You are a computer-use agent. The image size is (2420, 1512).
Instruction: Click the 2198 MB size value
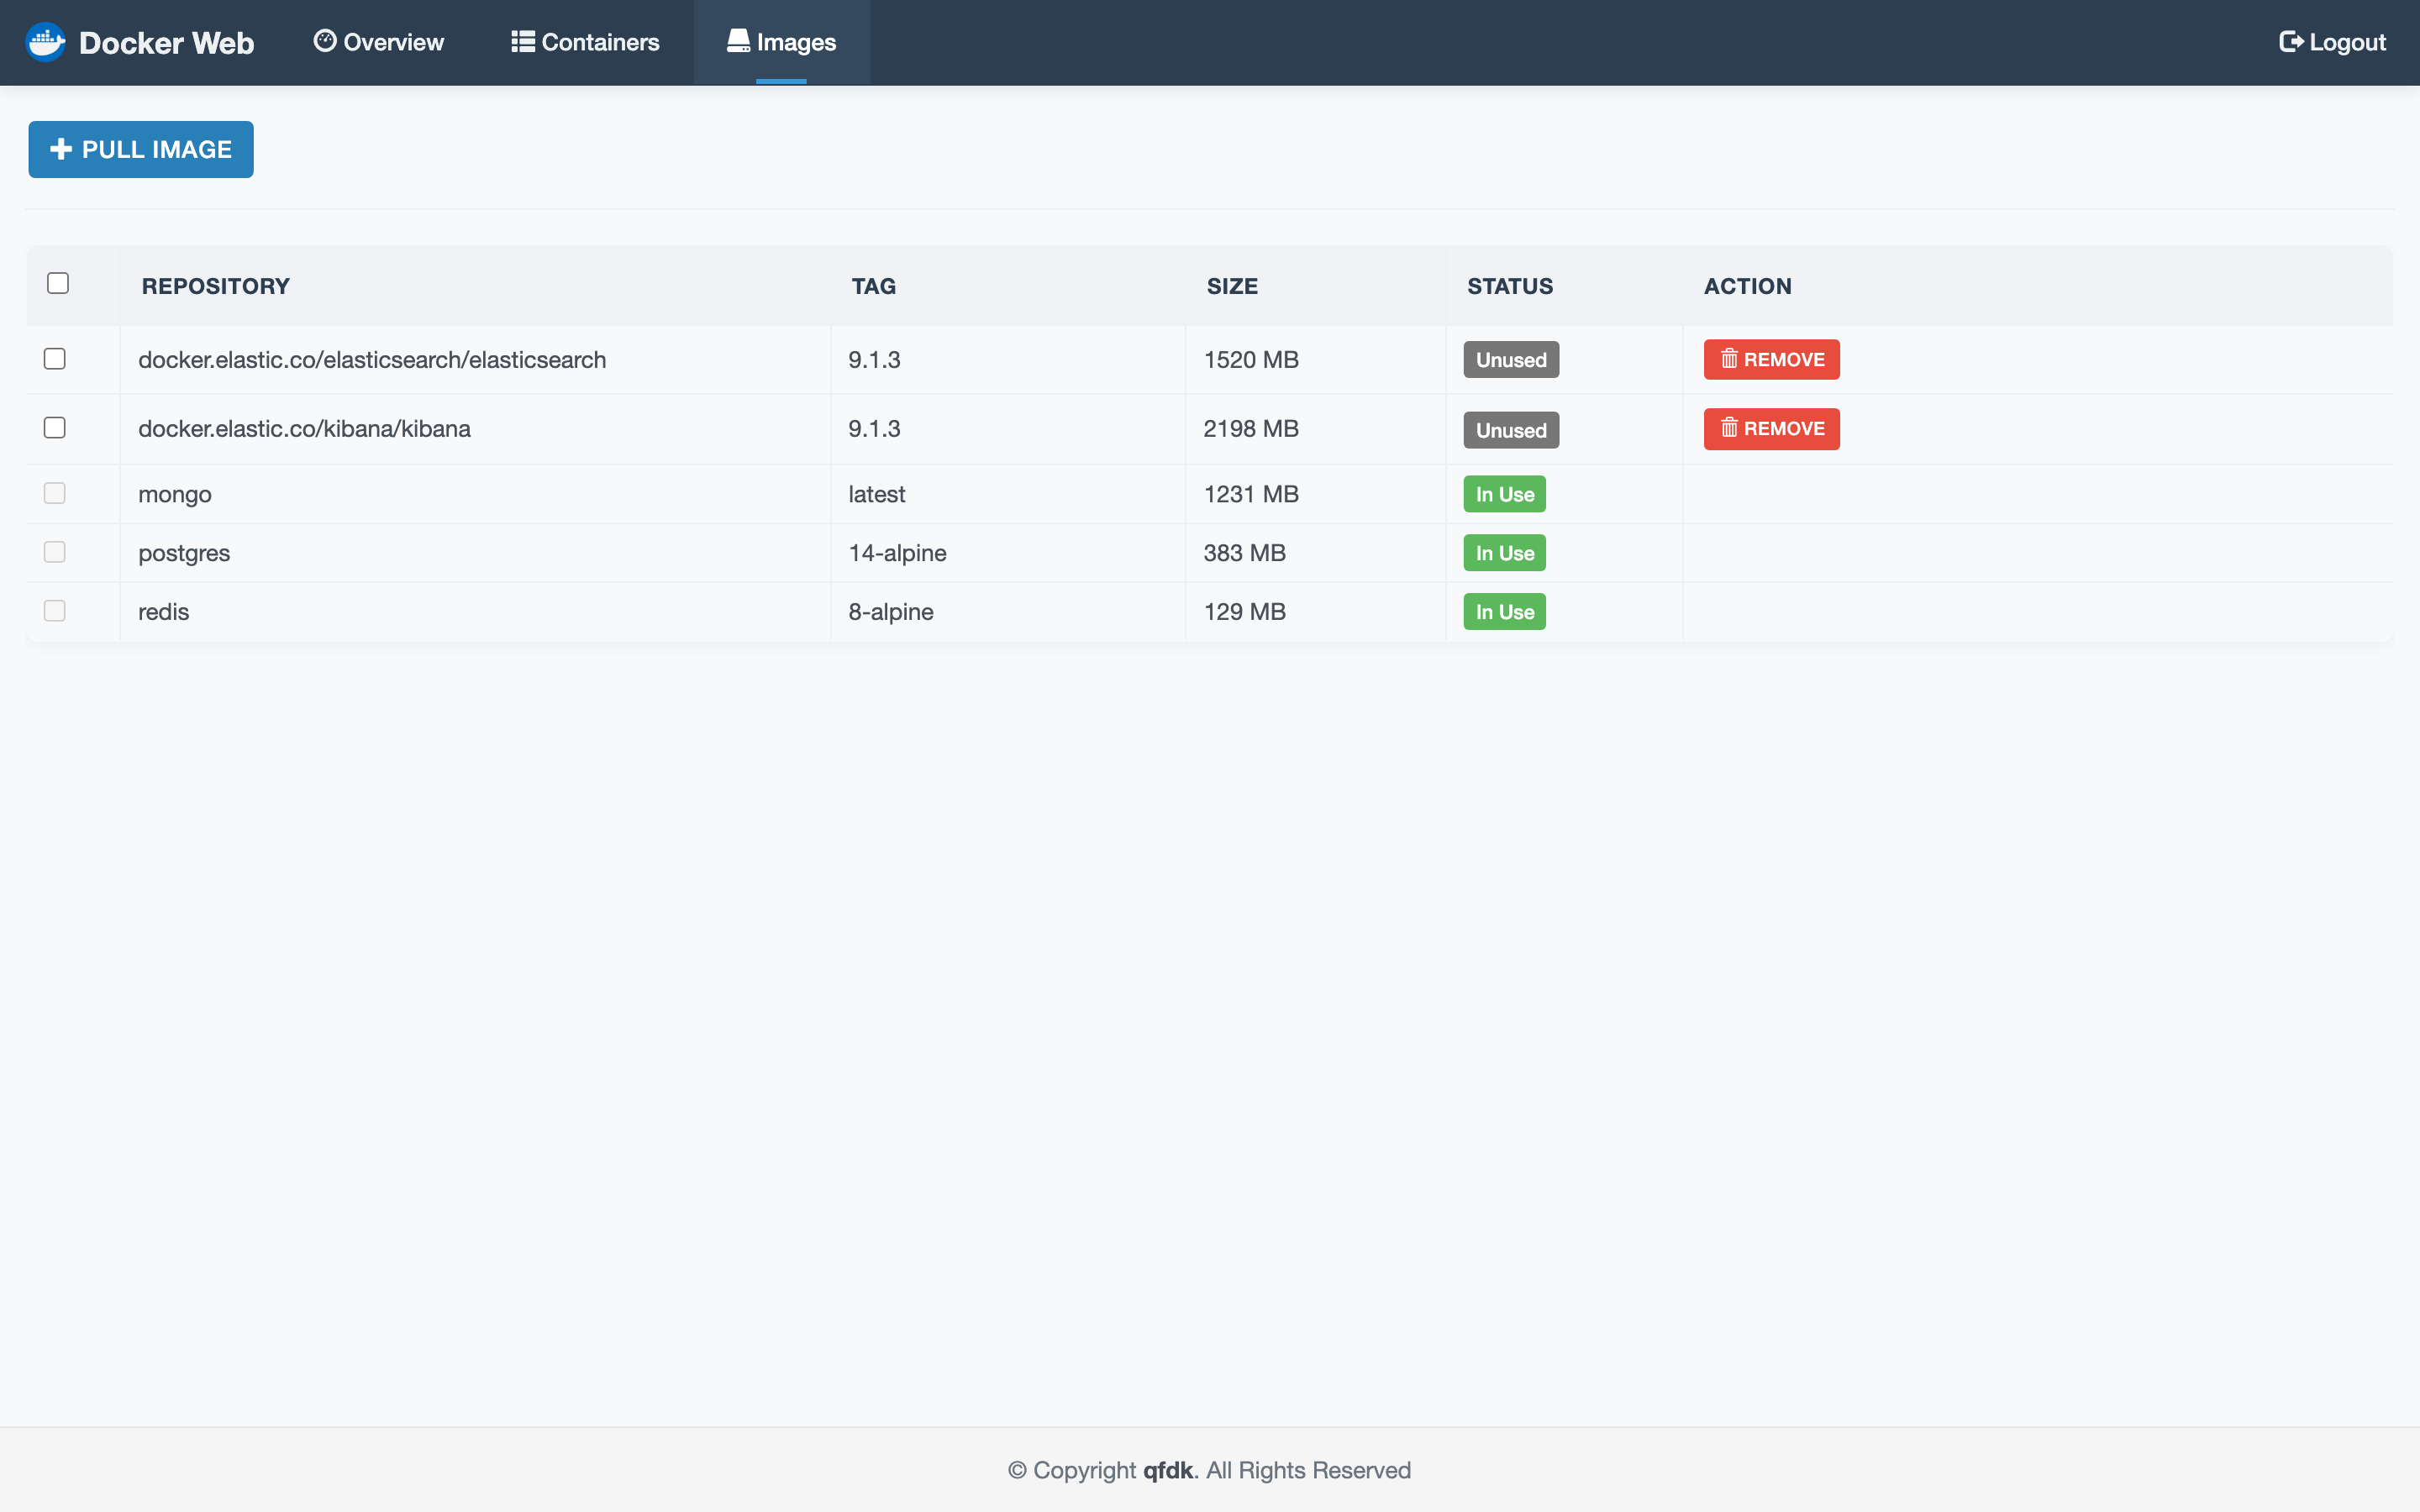click(1251, 429)
